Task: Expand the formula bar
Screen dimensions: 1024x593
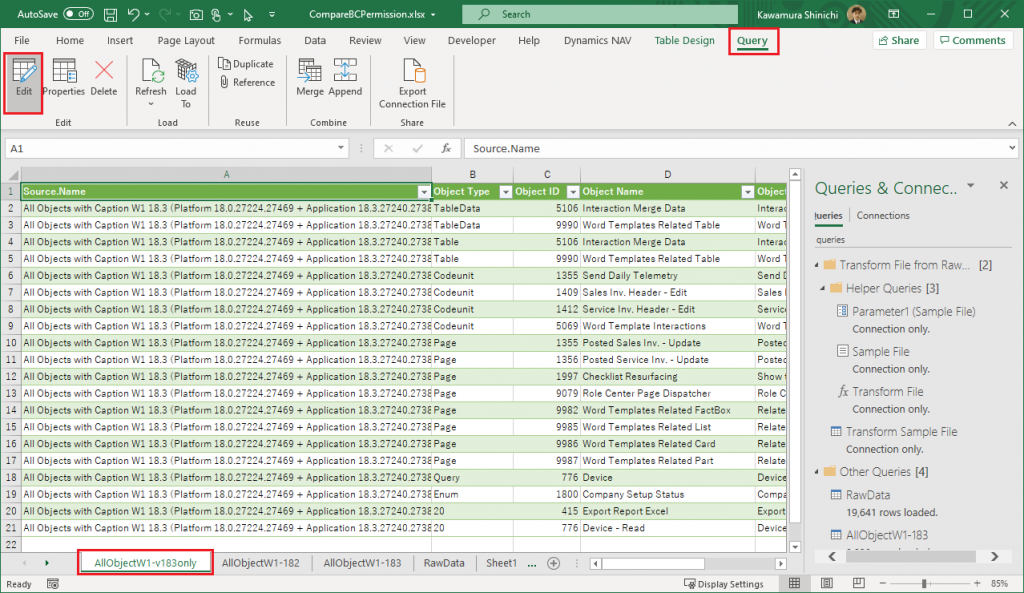Action: click(1012, 148)
